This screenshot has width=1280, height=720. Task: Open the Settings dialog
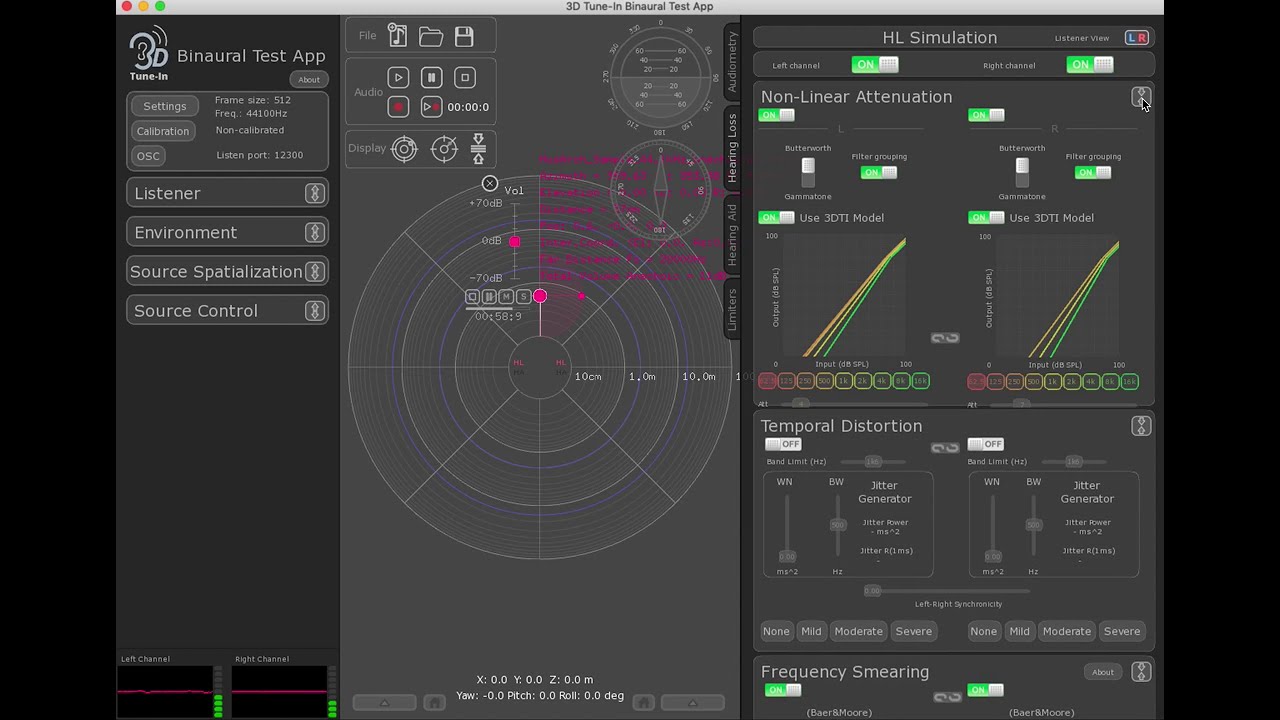(165, 106)
